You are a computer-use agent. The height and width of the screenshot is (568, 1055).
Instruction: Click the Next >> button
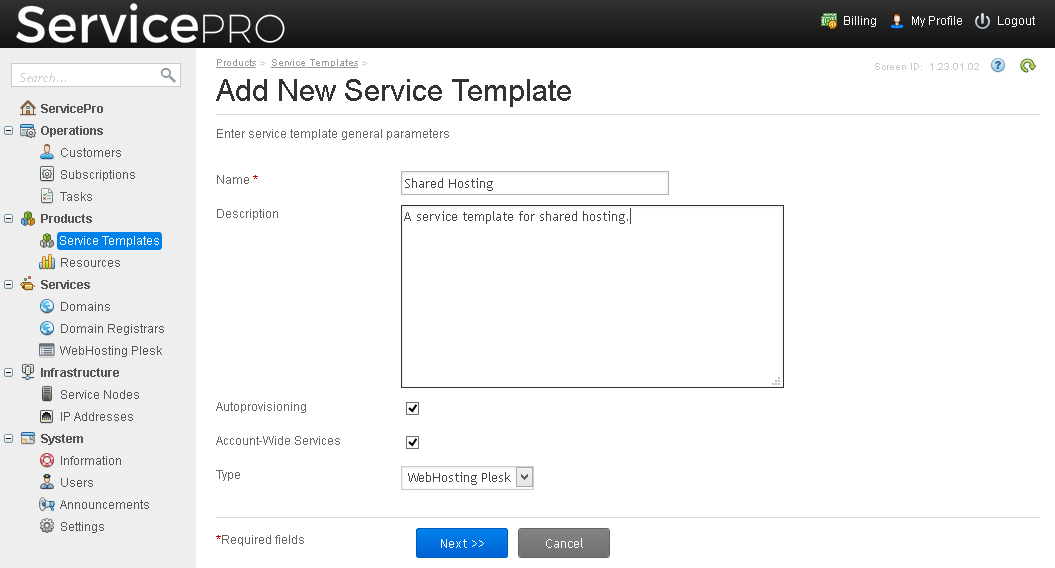tap(462, 543)
